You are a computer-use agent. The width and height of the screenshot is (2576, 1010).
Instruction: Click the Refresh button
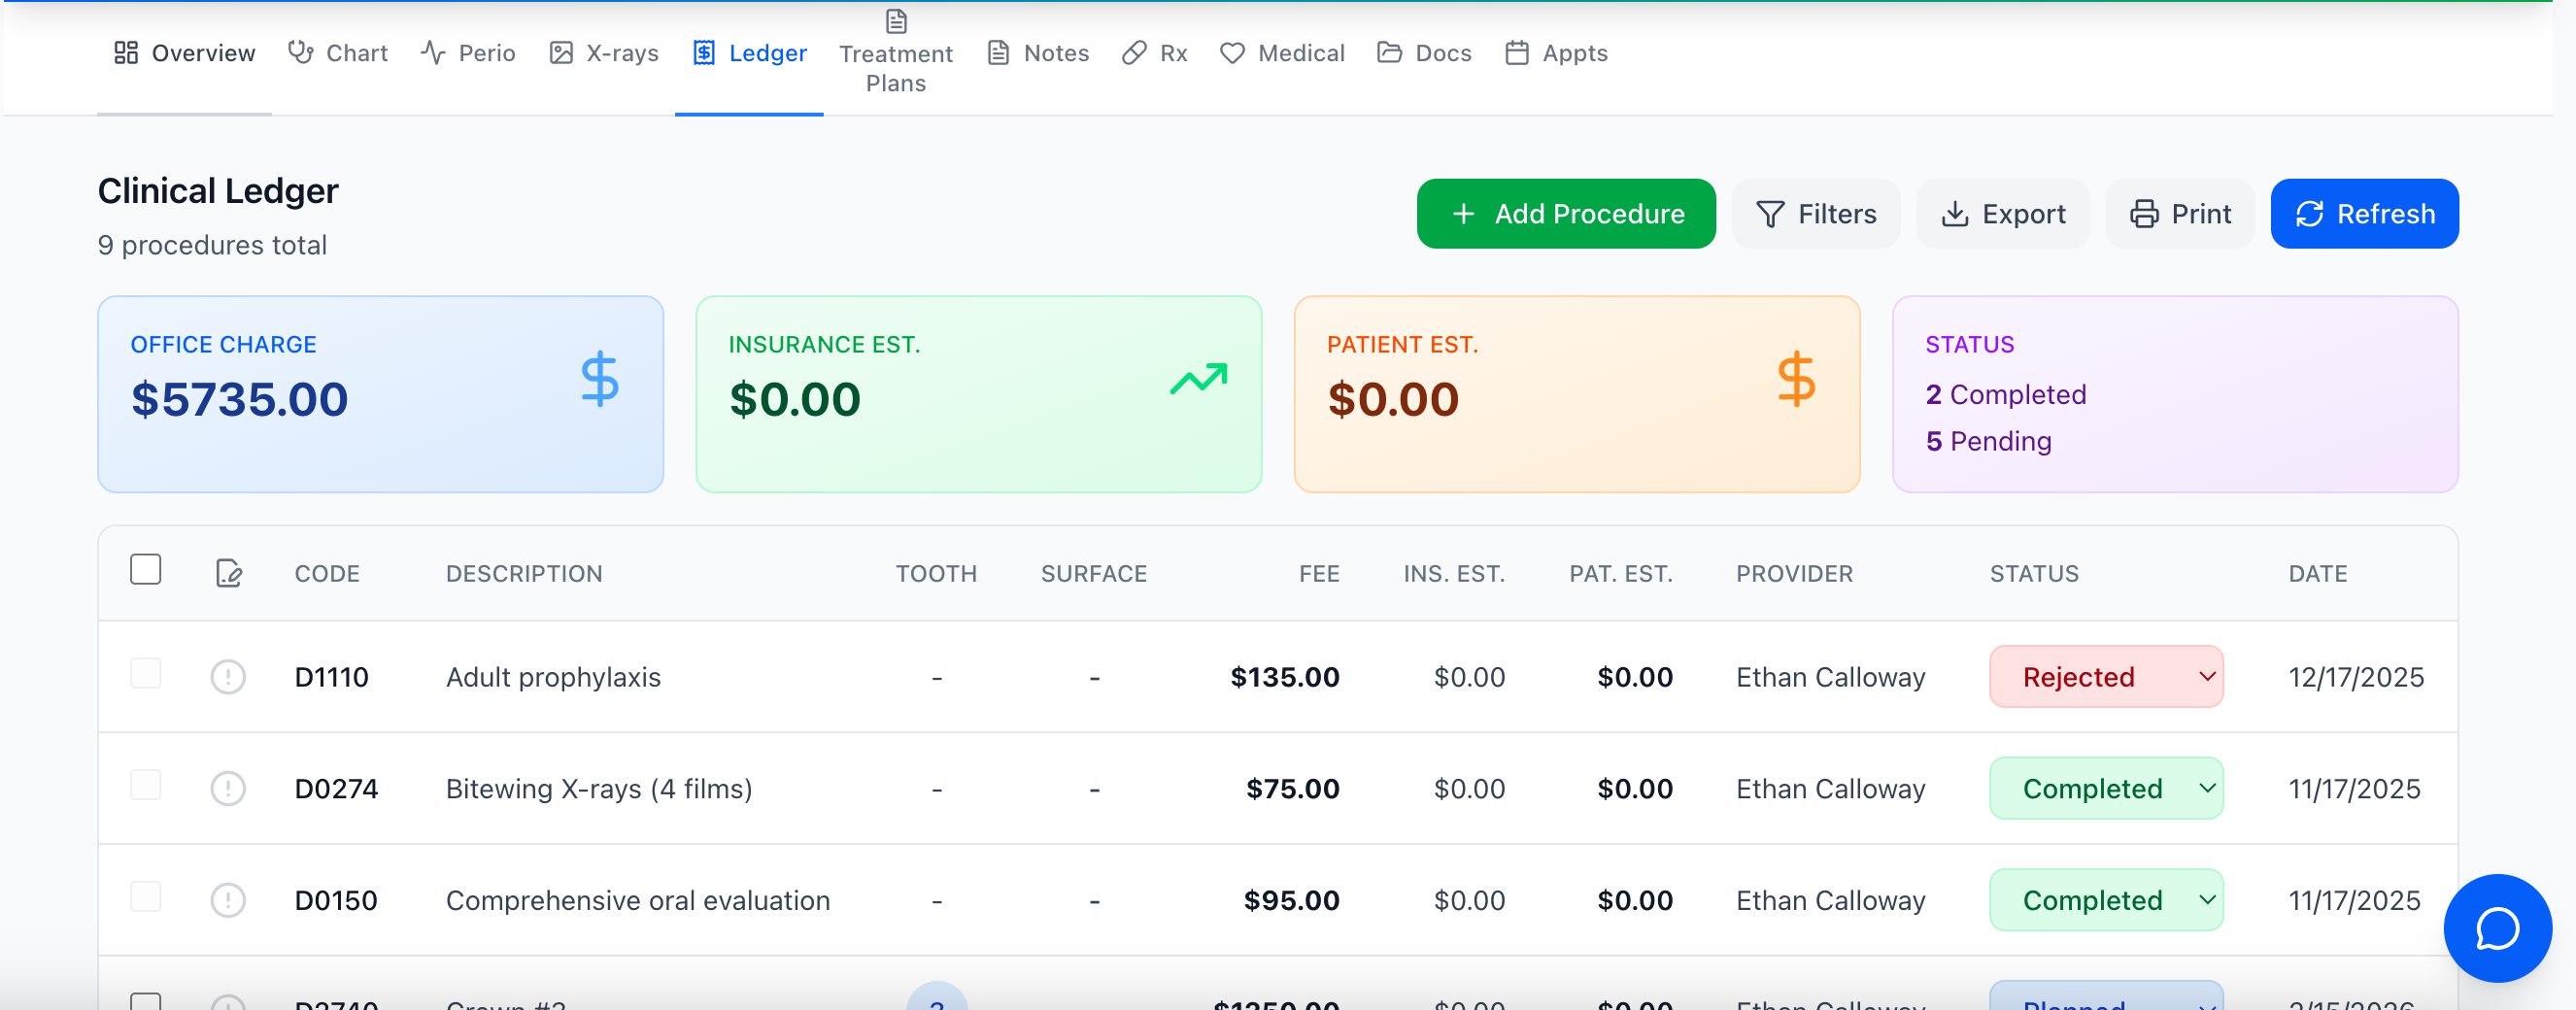coord(2364,214)
